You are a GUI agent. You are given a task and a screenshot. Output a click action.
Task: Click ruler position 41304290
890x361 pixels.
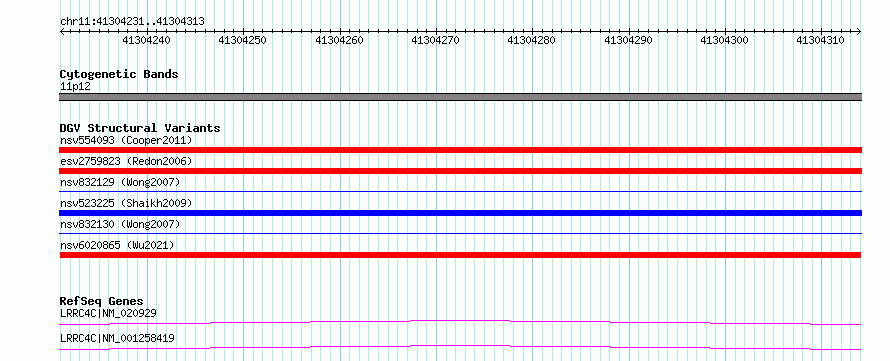coord(628,40)
